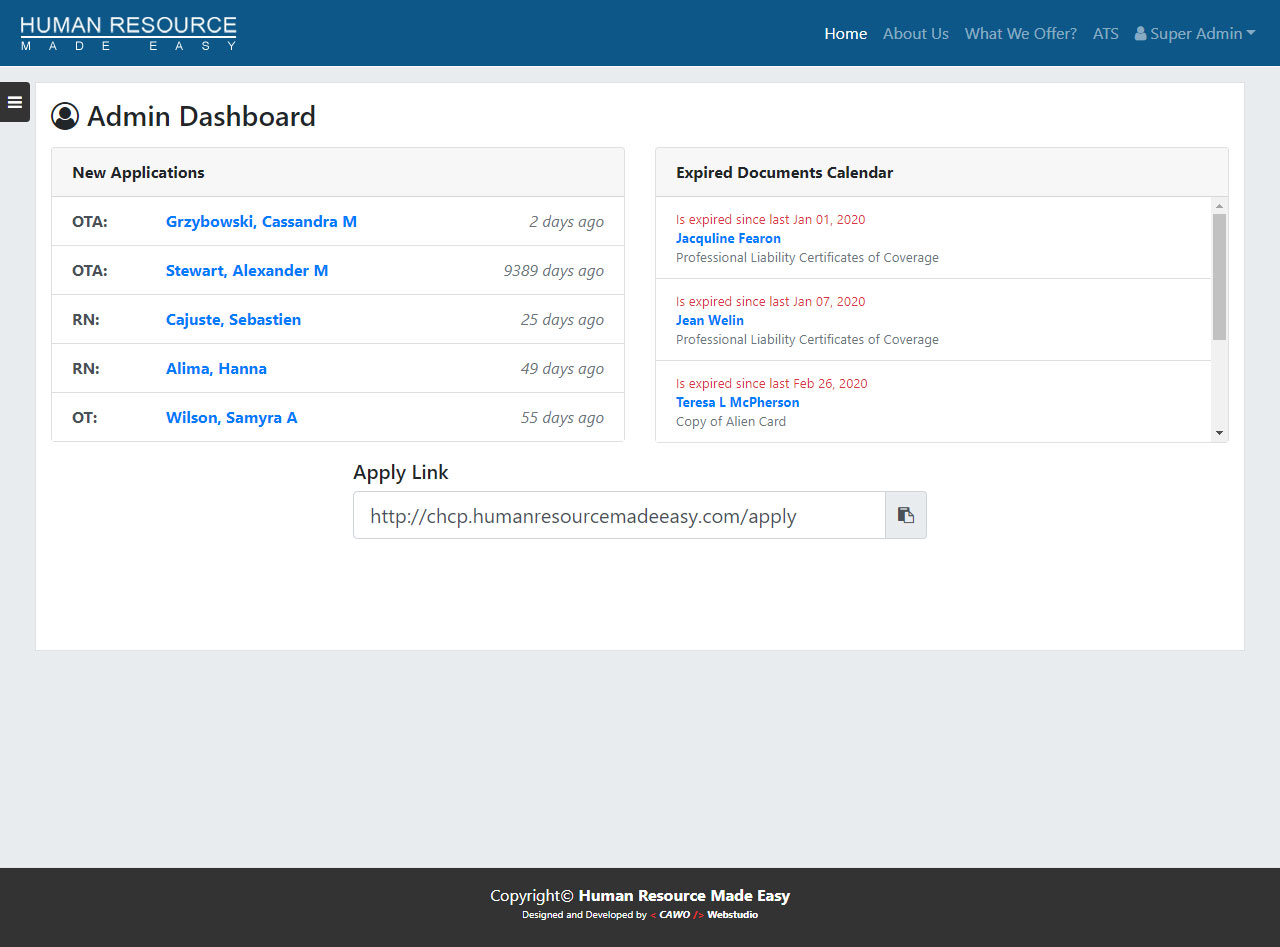Open Grzybowski, Cassandra M application

click(x=261, y=222)
